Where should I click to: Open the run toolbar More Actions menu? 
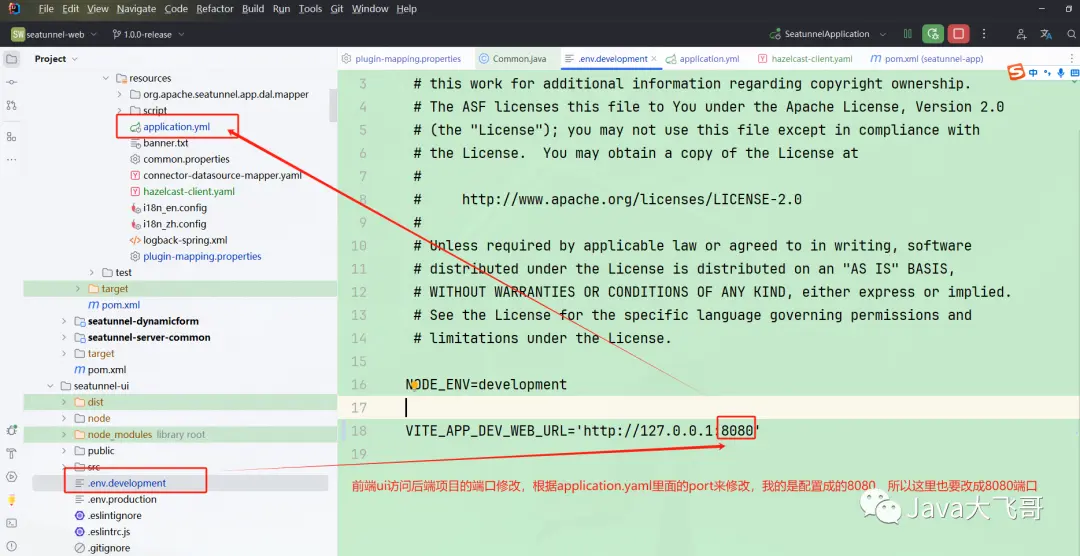click(984, 34)
